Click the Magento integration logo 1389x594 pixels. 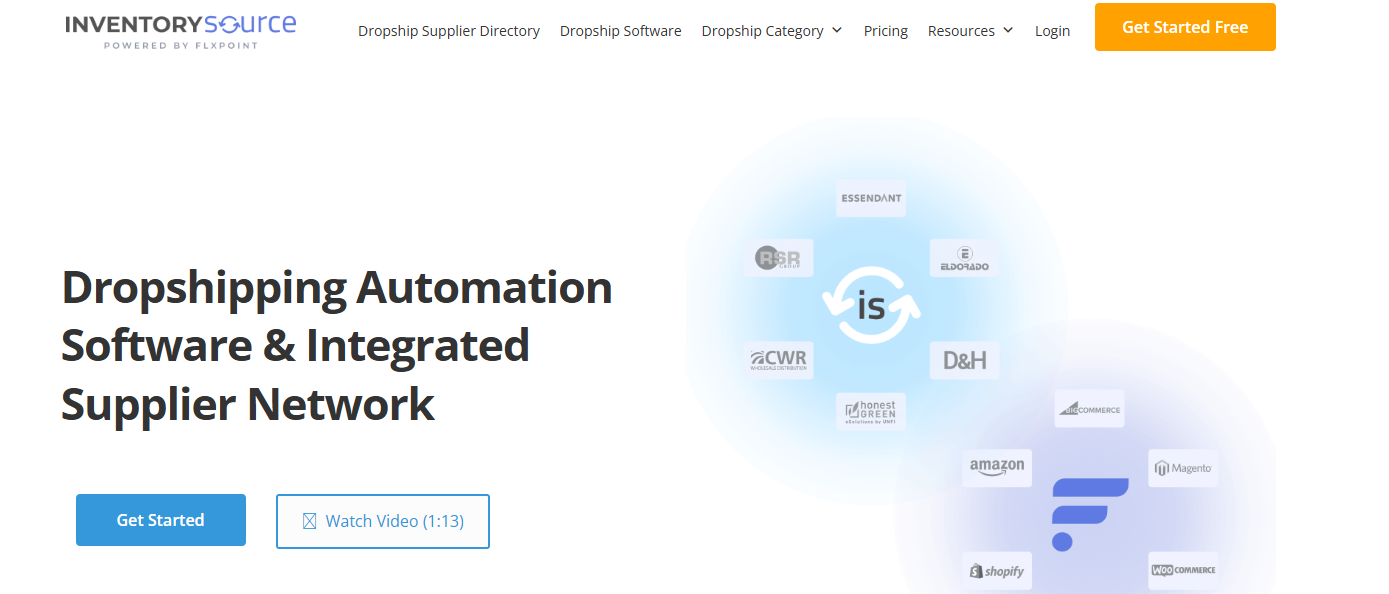pyautogui.click(x=1183, y=467)
